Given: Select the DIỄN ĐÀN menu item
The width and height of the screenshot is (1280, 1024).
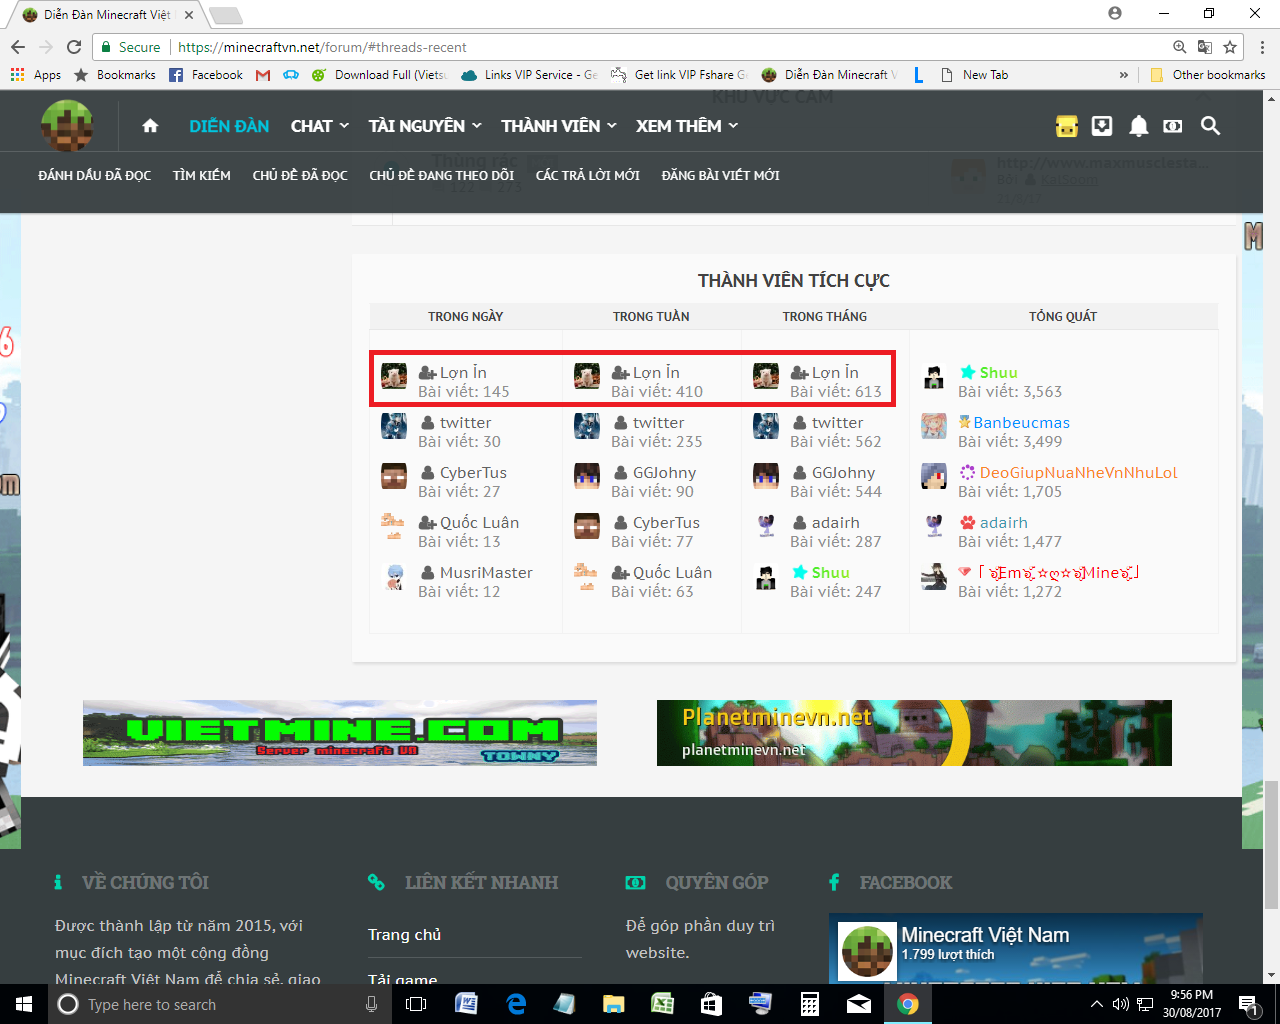Looking at the screenshot, I should (228, 126).
